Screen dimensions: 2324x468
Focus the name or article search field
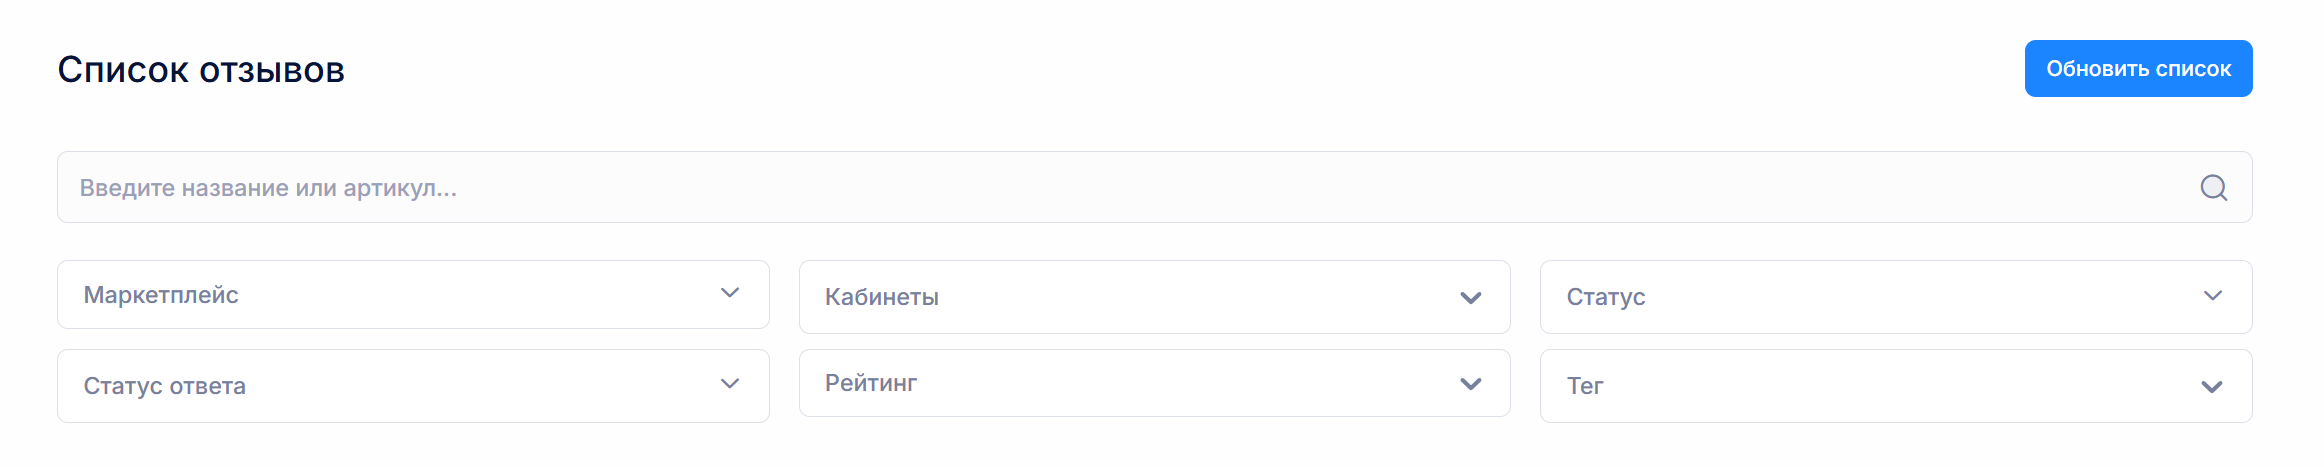tap(1154, 187)
